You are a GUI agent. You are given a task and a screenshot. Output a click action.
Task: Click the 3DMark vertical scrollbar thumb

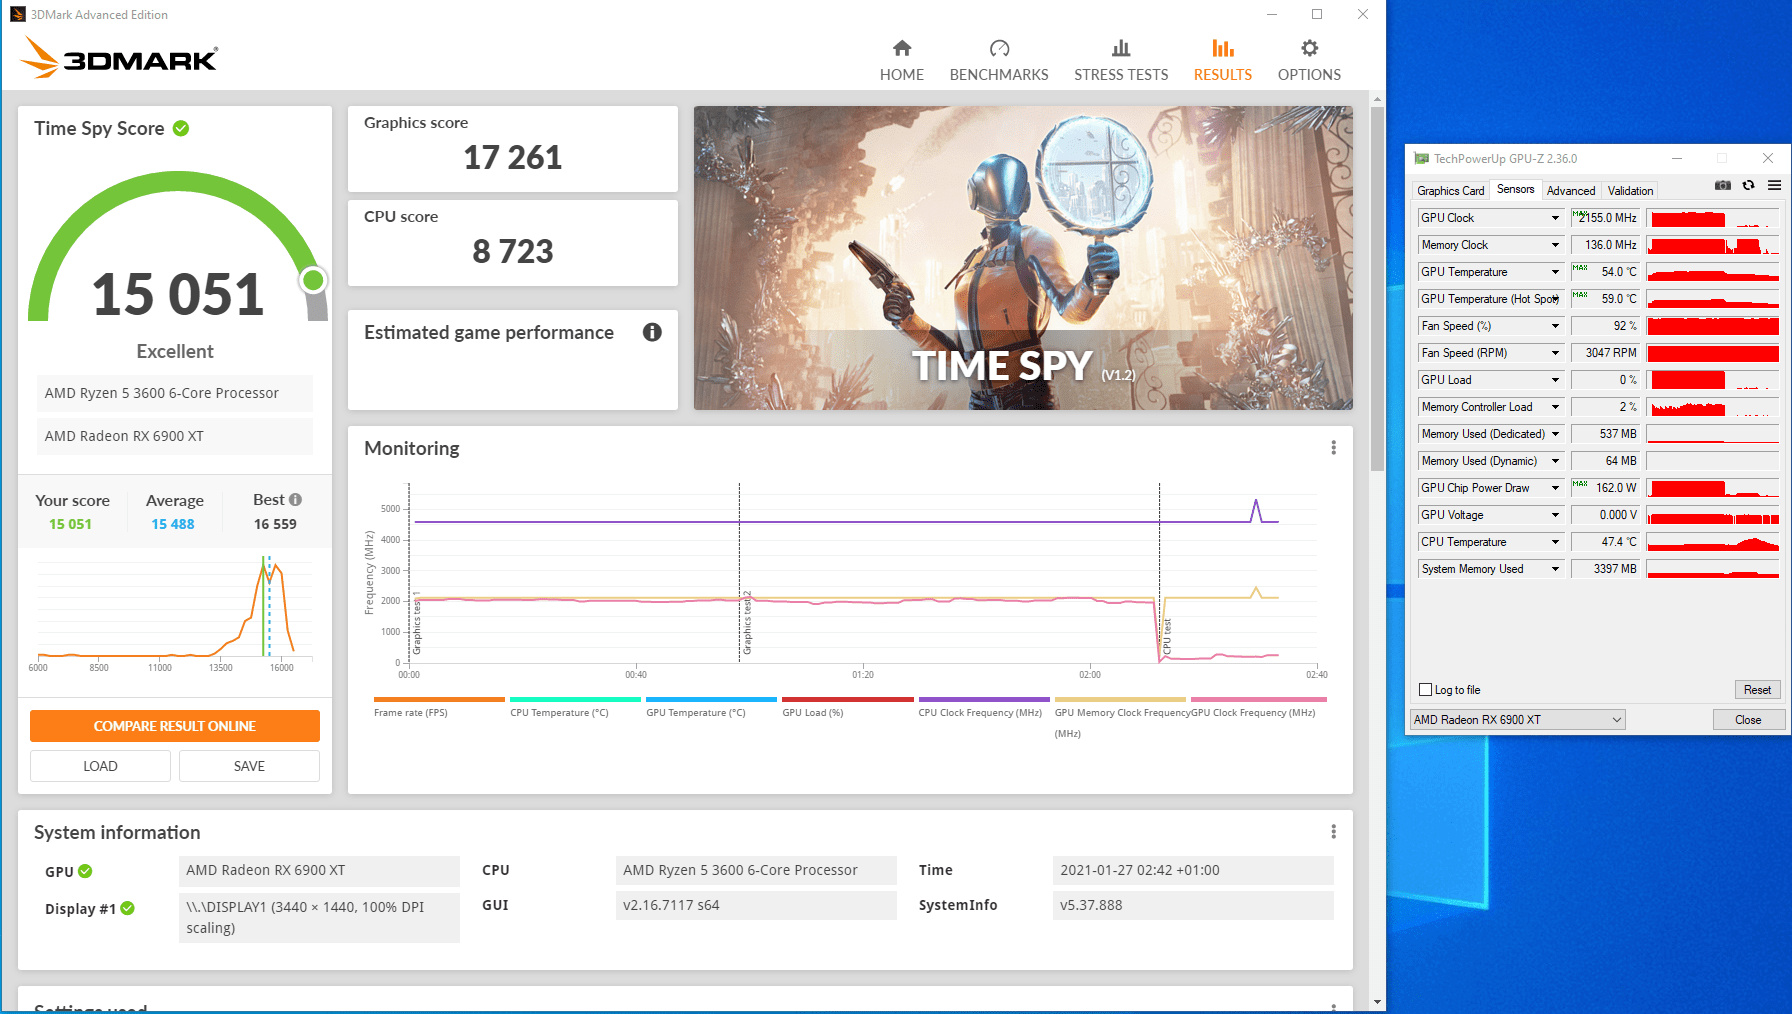pyautogui.click(x=1377, y=289)
